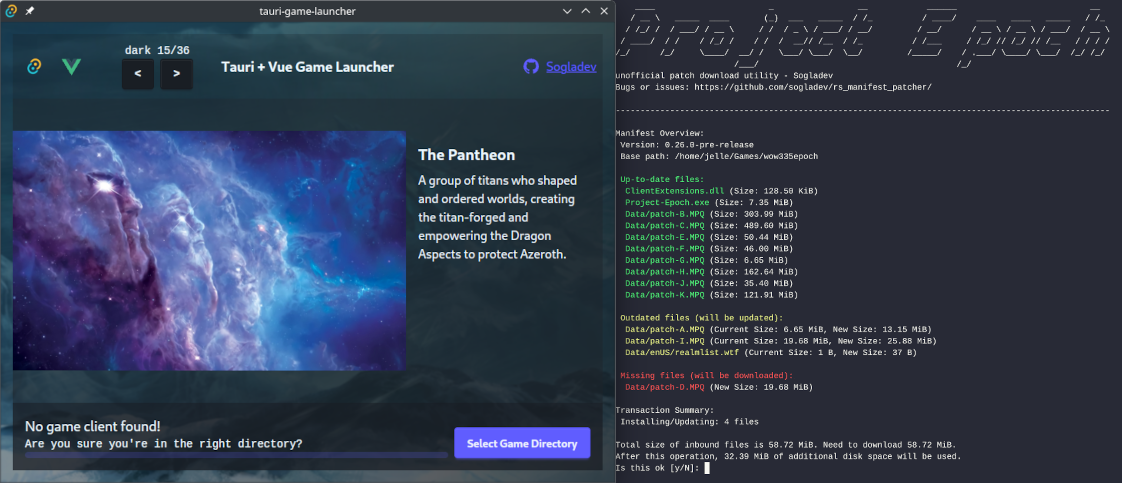Click The Pantheon nebula image

coord(210,250)
